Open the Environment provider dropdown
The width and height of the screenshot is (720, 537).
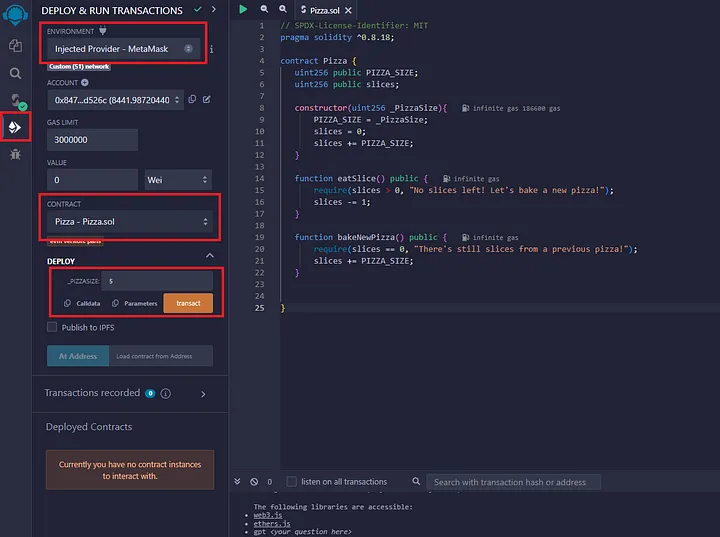(124, 49)
